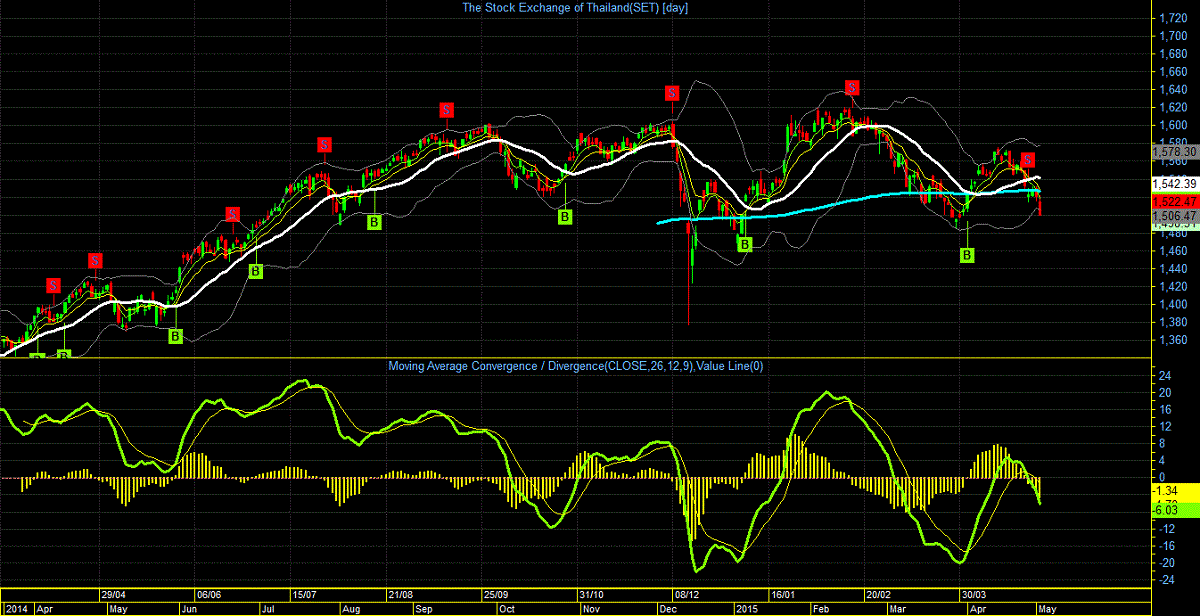This screenshot has width=1200, height=616.
Task: Click the -16 label on the MACD axis
Action: click(x=1166, y=546)
